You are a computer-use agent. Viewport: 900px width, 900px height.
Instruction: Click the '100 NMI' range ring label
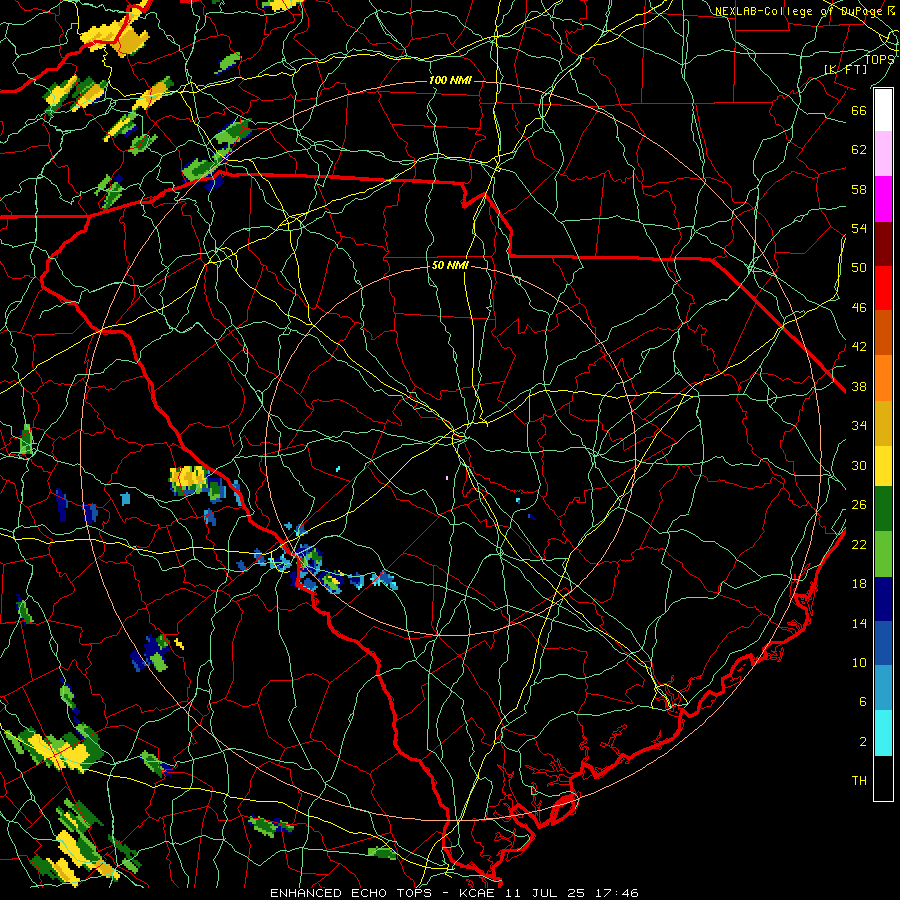point(450,80)
